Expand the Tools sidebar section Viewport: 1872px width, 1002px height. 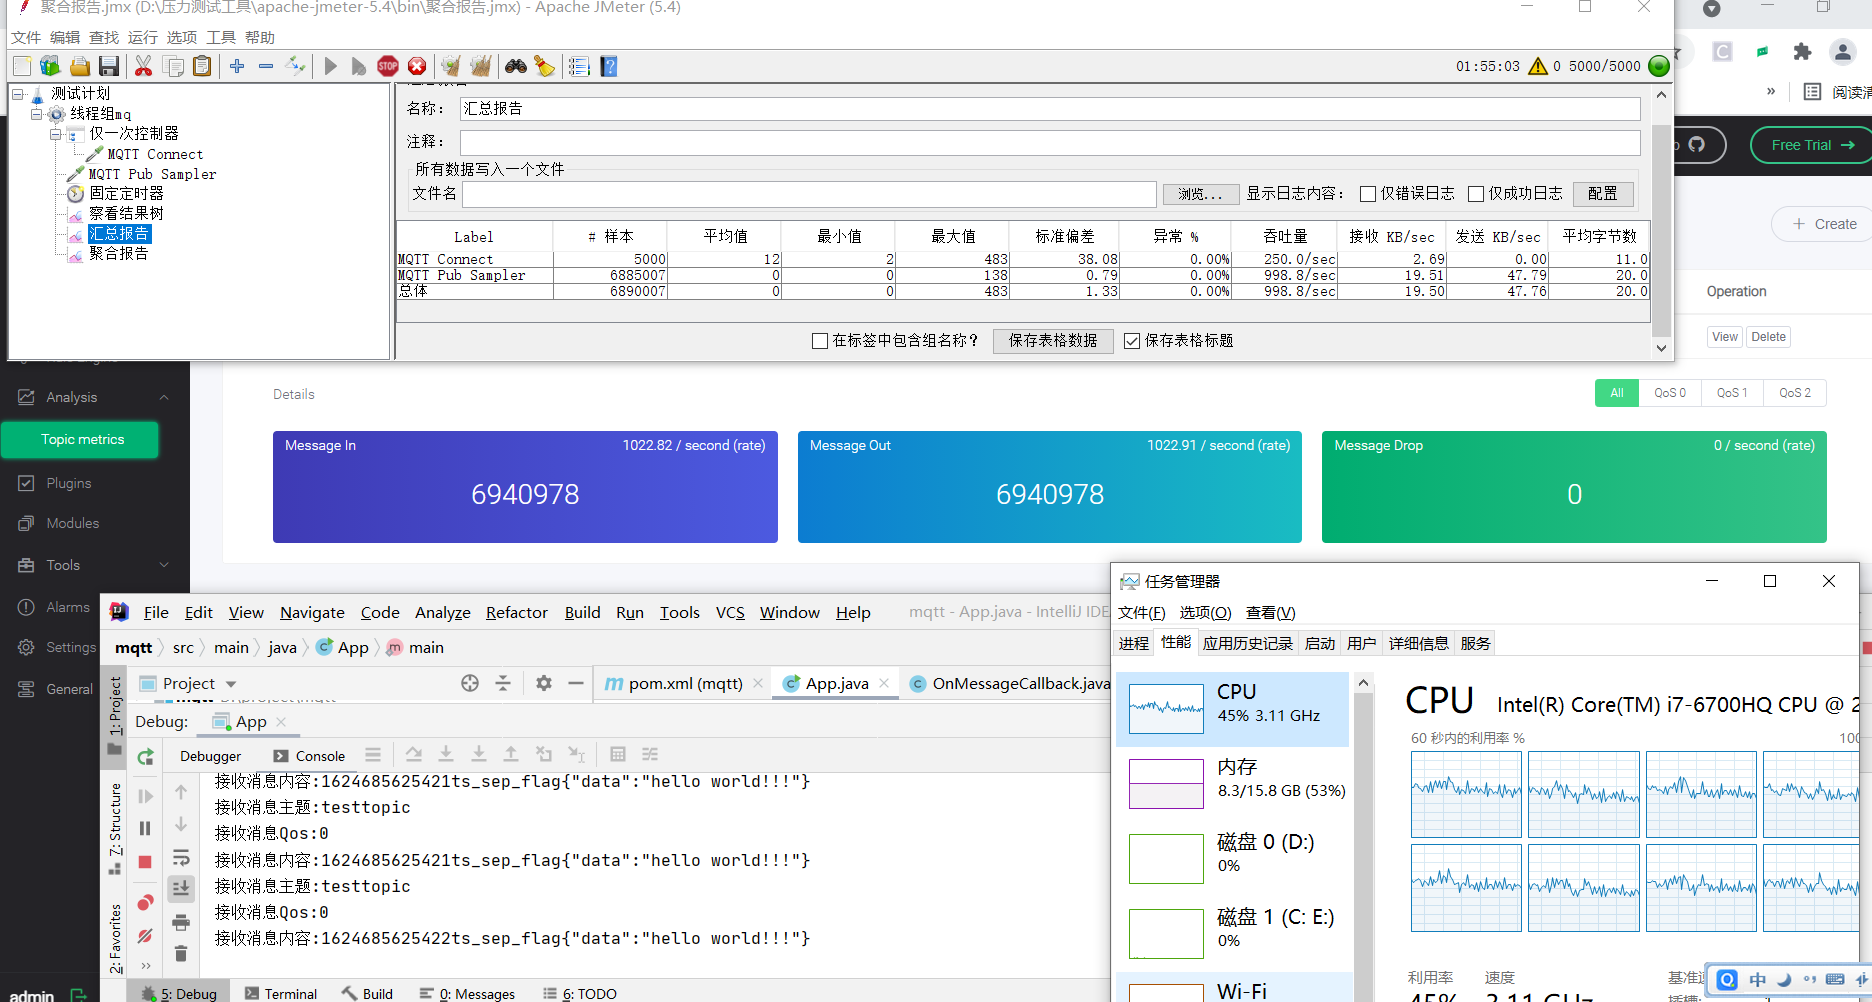164,565
